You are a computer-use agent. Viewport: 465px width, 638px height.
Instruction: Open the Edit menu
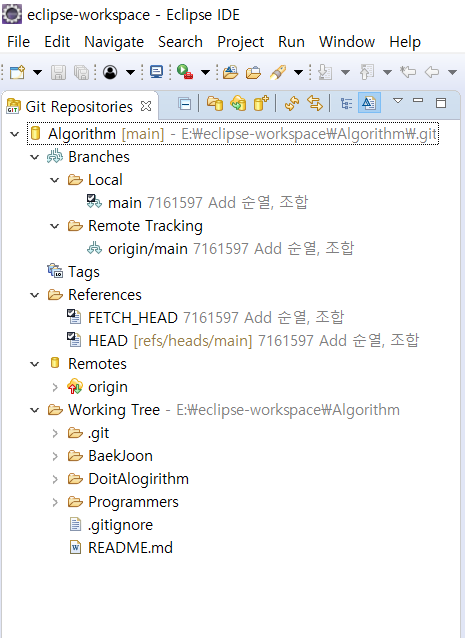pos(57,42)
